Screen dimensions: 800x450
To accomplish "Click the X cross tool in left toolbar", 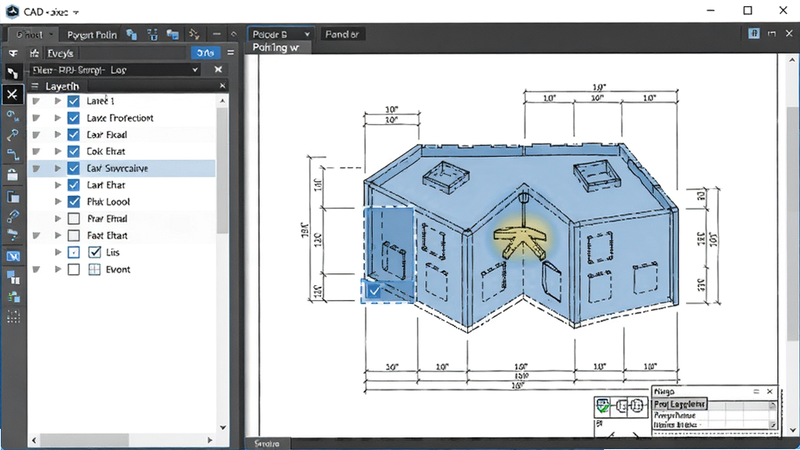I will [12, 94].
